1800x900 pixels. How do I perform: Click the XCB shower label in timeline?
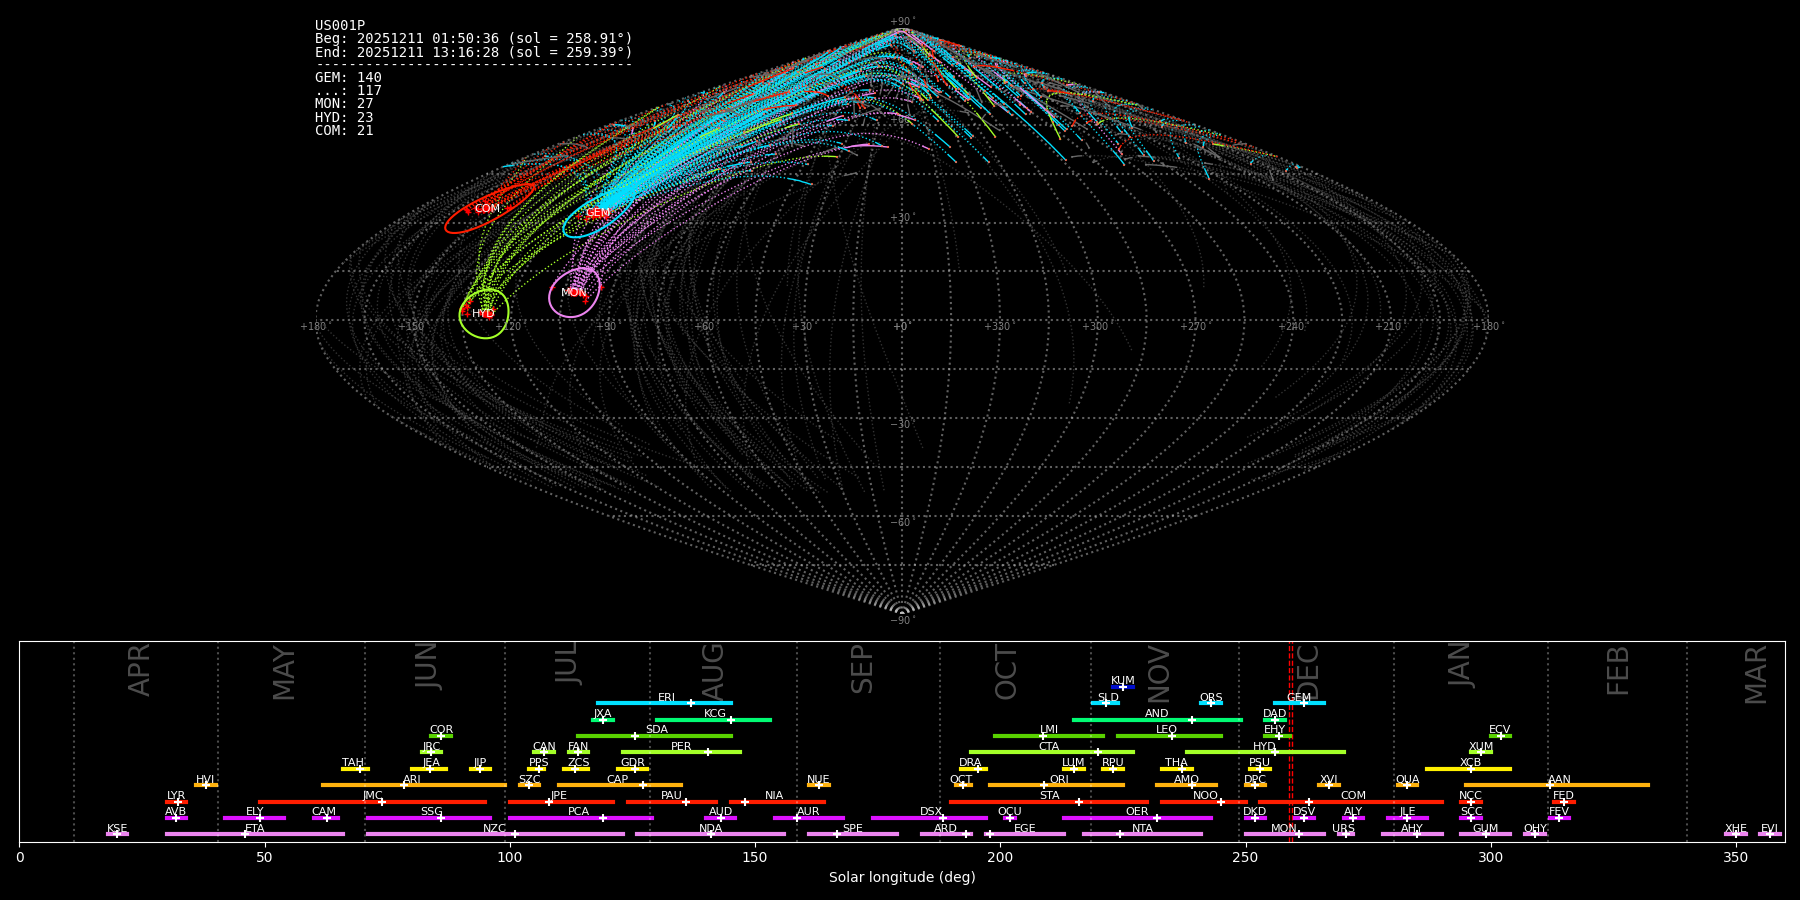point(1470,763)
